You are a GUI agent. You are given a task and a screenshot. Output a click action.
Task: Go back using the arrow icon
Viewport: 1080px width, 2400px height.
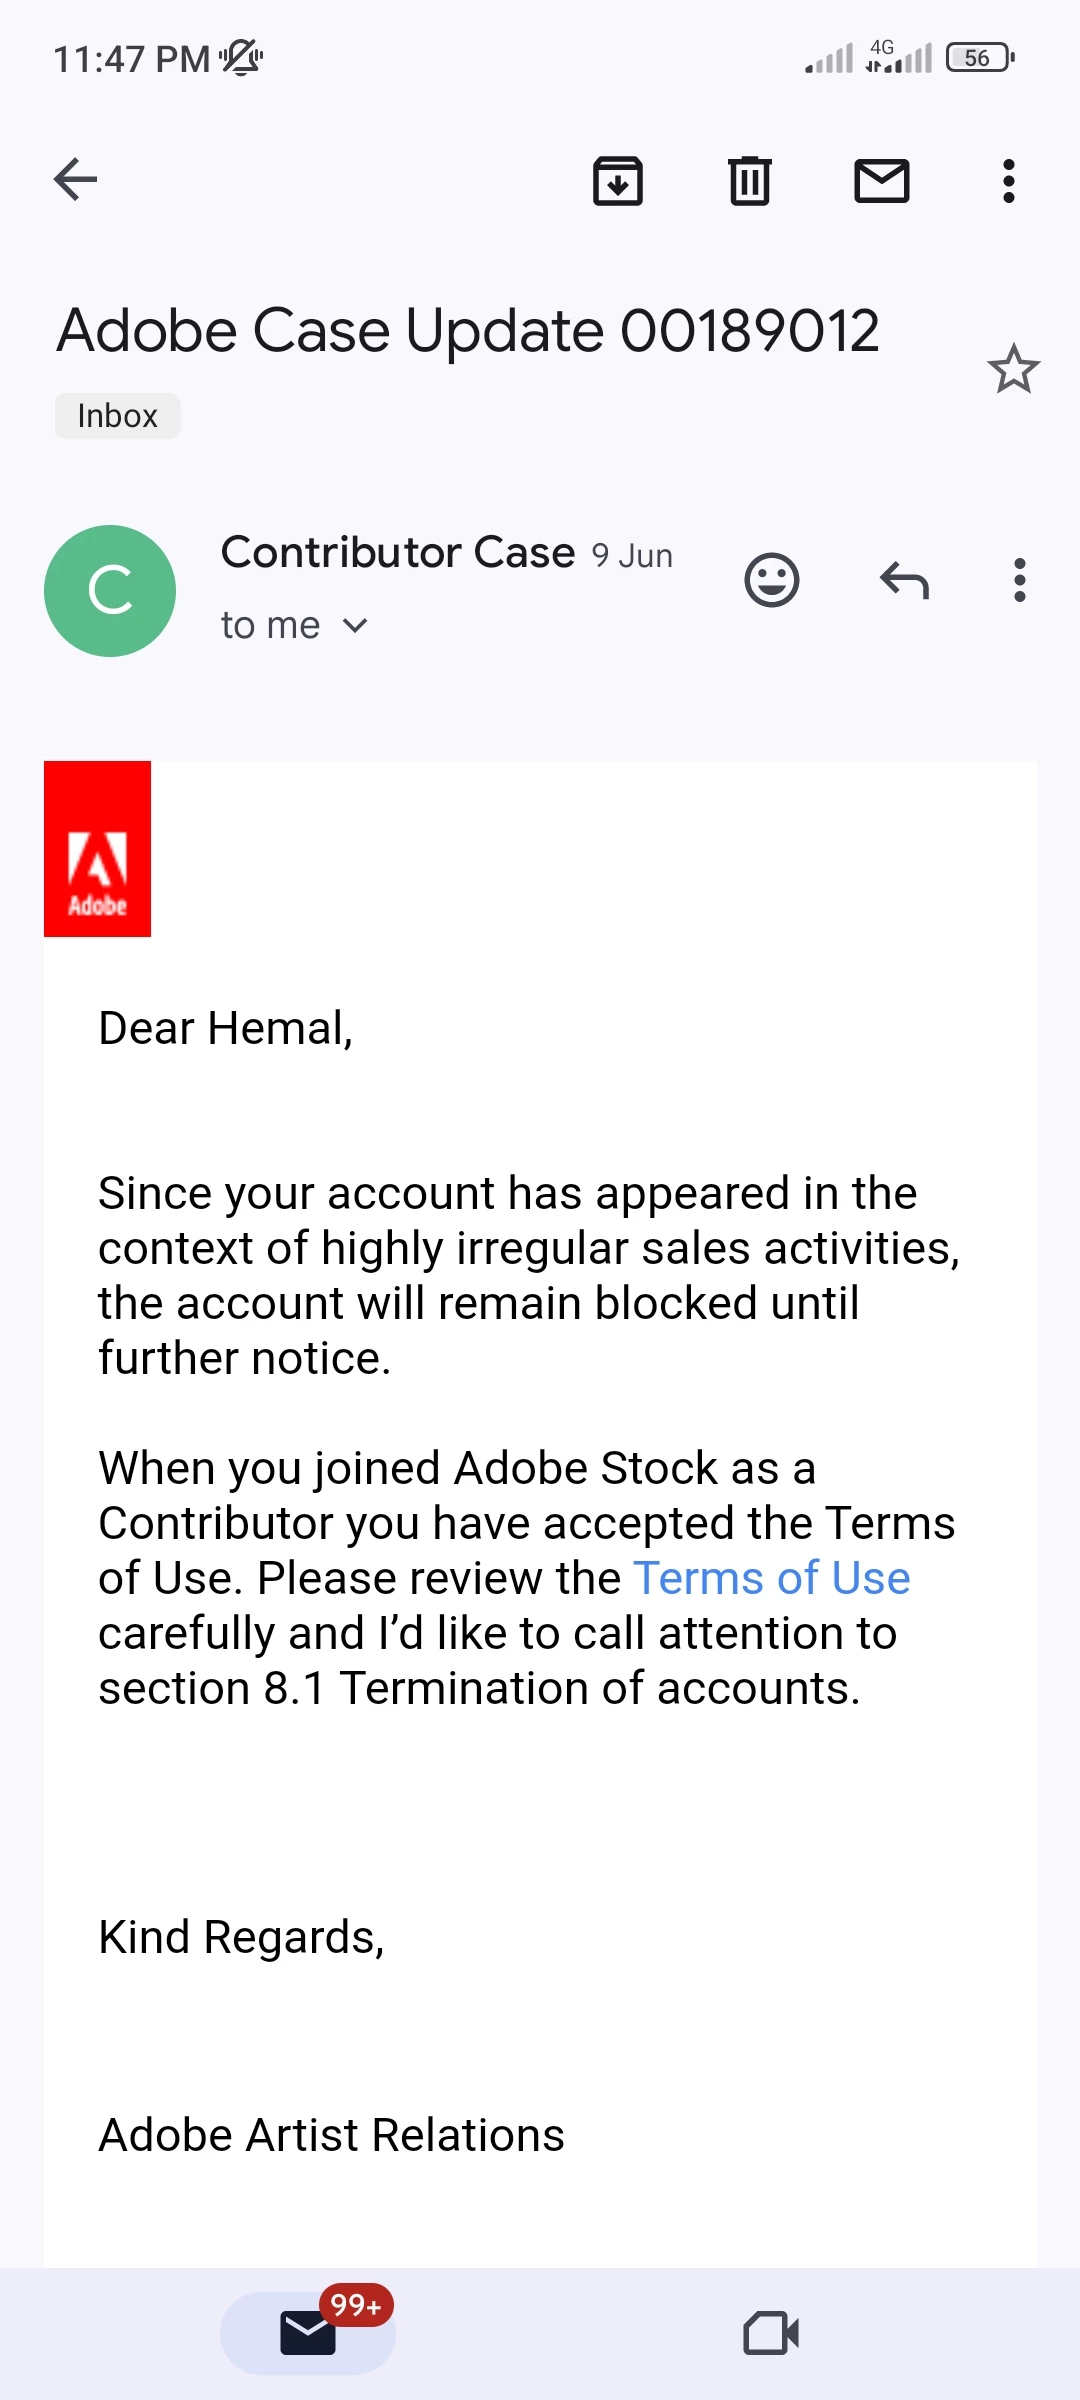coord(76,180)
